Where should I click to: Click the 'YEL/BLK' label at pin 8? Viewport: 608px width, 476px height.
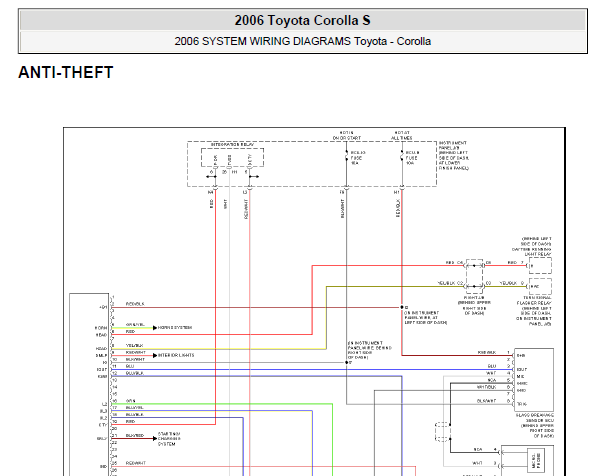coord(135,345)
